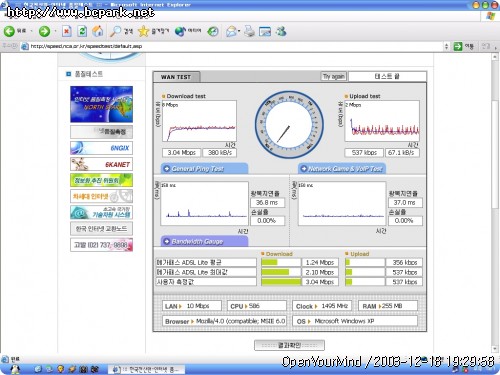Click the download speed graph
The image size is (500, 375).
click(x=199, y=121)
